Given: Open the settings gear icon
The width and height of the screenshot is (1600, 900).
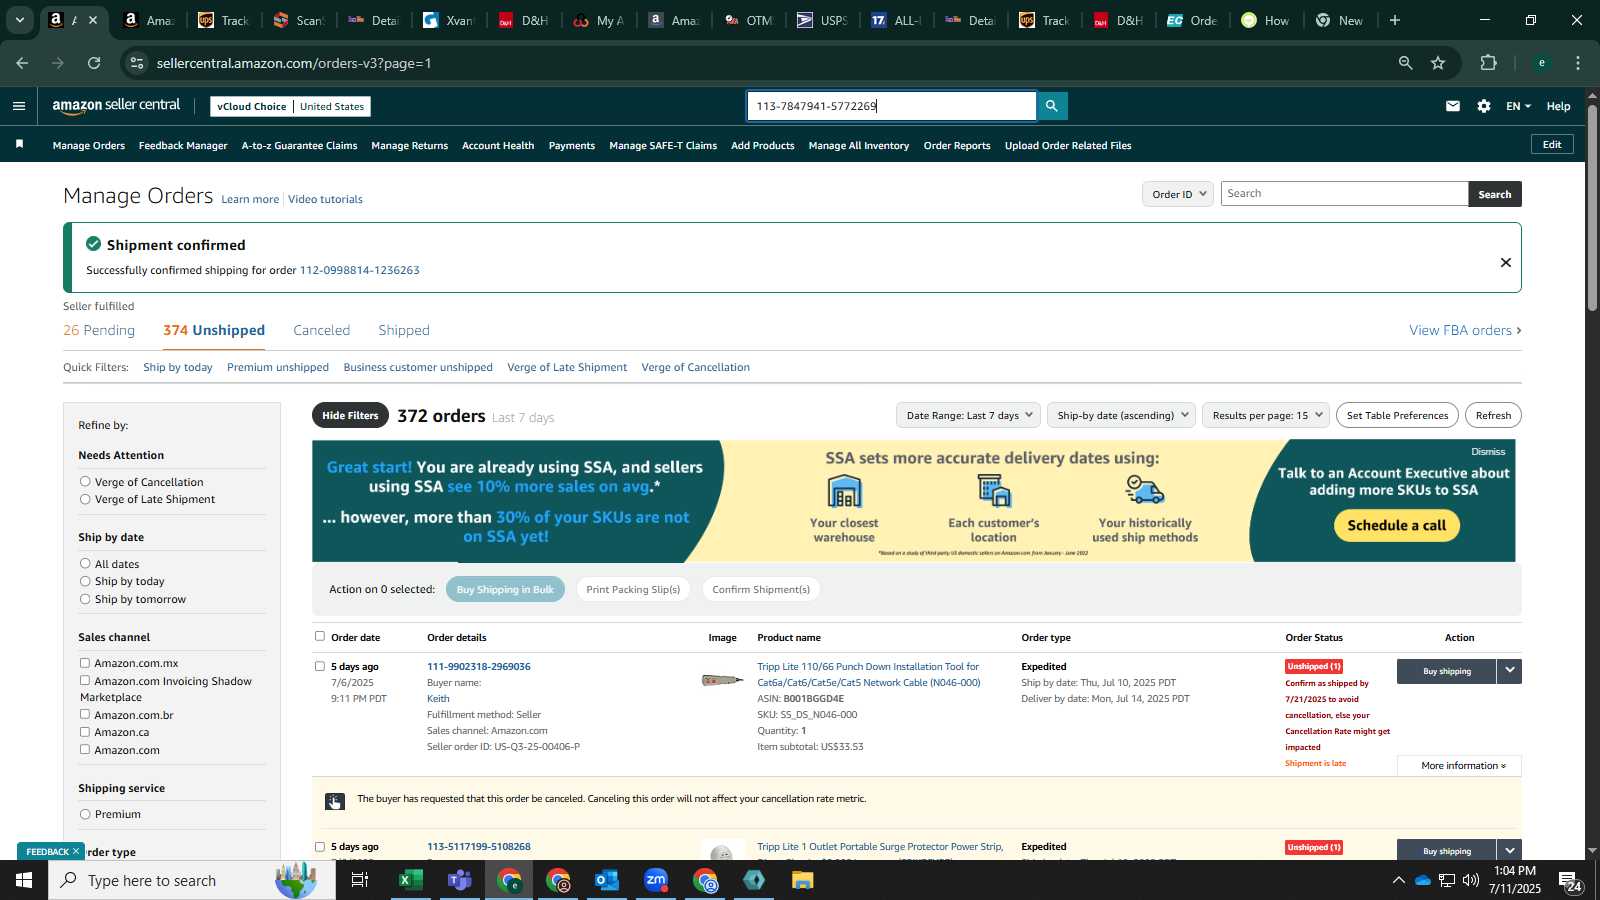Looking at the screenshot, I should [1484, 106].
